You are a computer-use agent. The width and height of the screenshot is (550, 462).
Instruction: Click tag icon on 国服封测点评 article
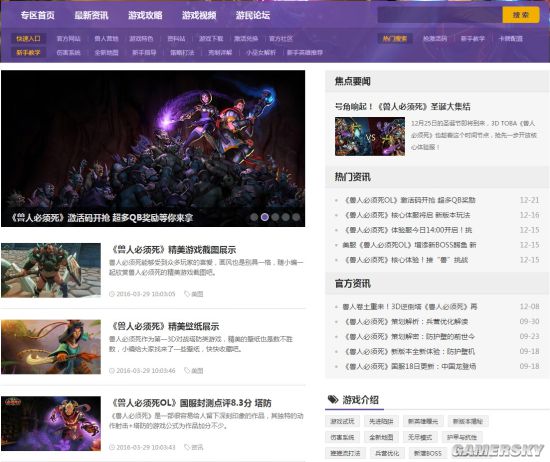(187, 447)
